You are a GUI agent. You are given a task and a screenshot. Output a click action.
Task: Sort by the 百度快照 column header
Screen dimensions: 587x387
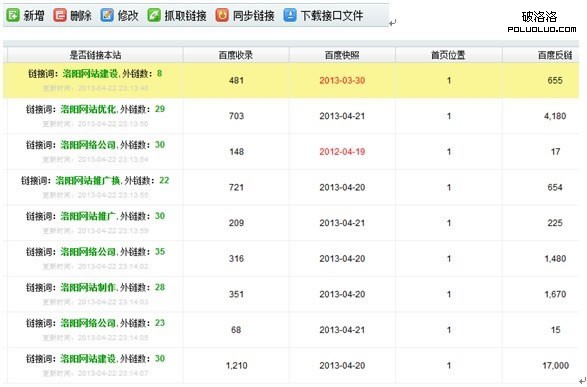coord(342,55)
